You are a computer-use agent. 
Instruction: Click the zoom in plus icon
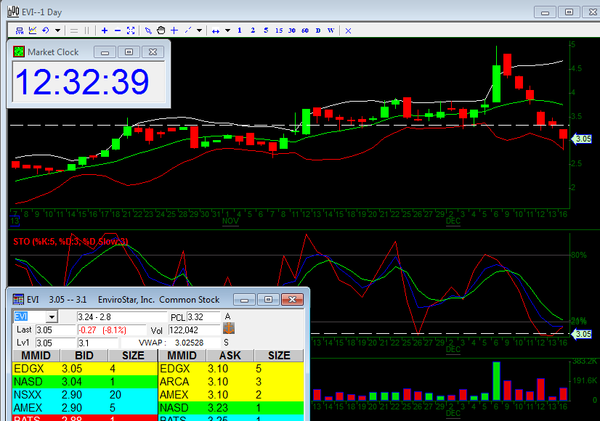point(105,31)
